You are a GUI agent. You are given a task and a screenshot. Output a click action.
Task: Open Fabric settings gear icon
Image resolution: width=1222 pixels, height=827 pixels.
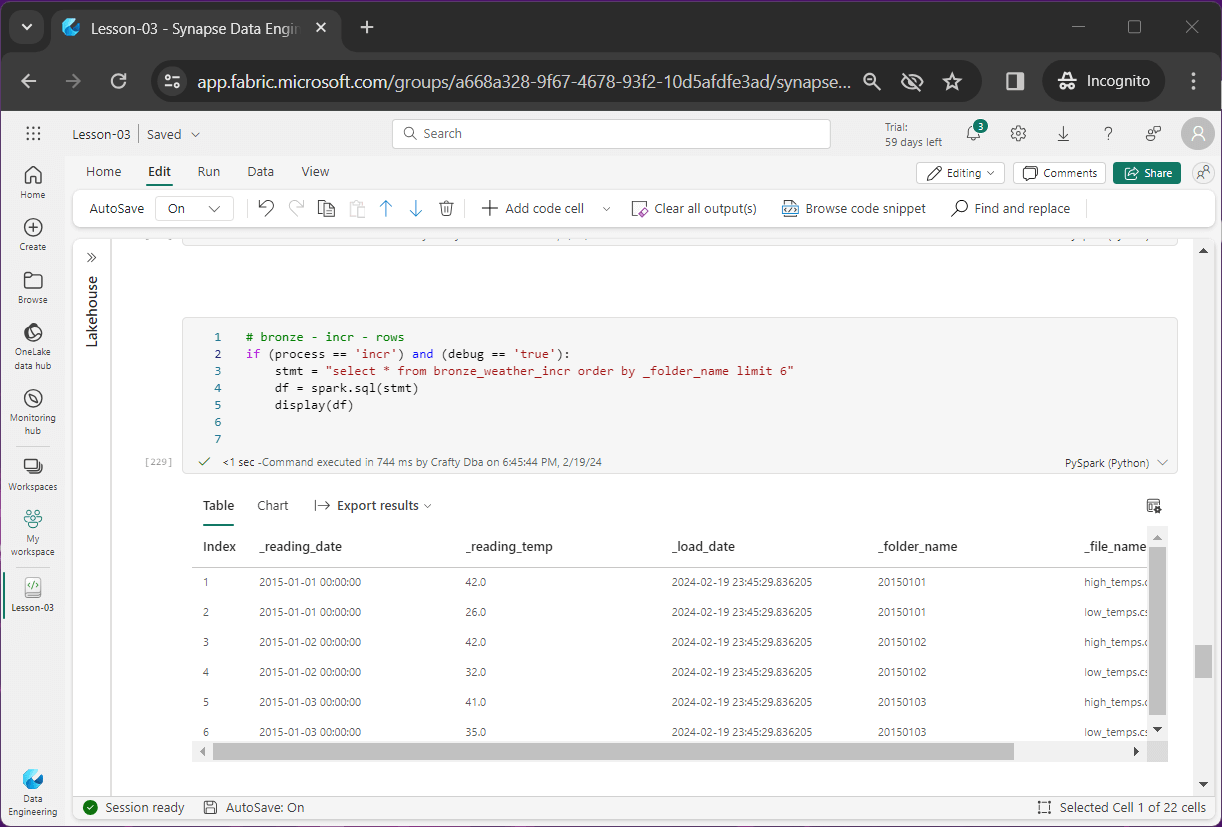[1018, 134]
